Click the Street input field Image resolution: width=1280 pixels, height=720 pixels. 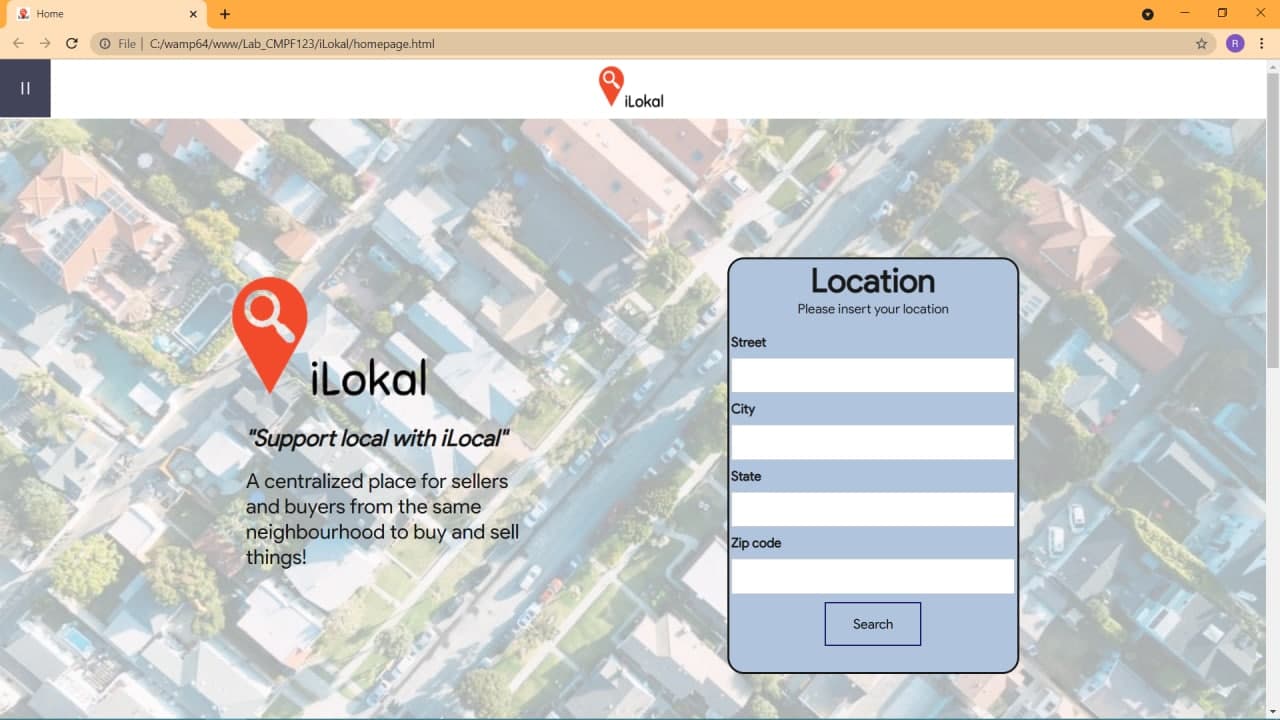click(872, 375)
